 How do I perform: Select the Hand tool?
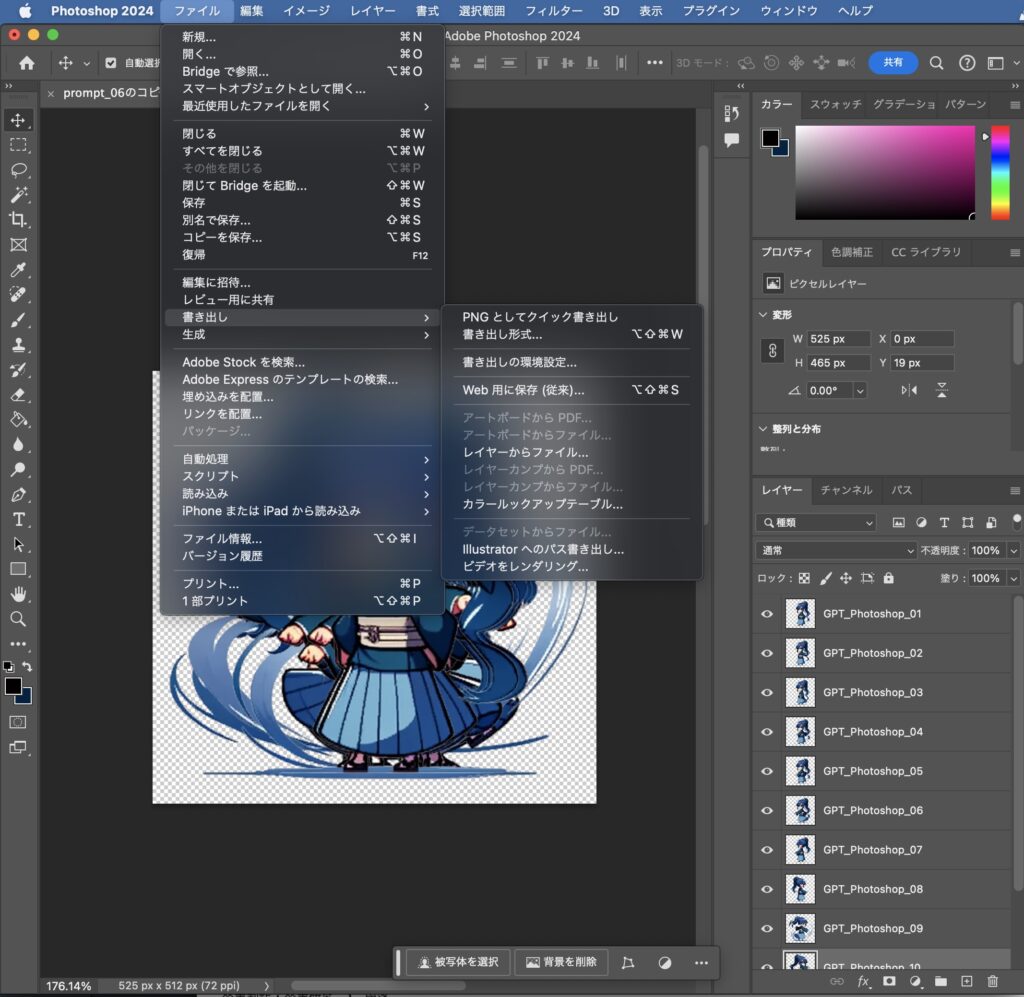[x=18, y=594]
